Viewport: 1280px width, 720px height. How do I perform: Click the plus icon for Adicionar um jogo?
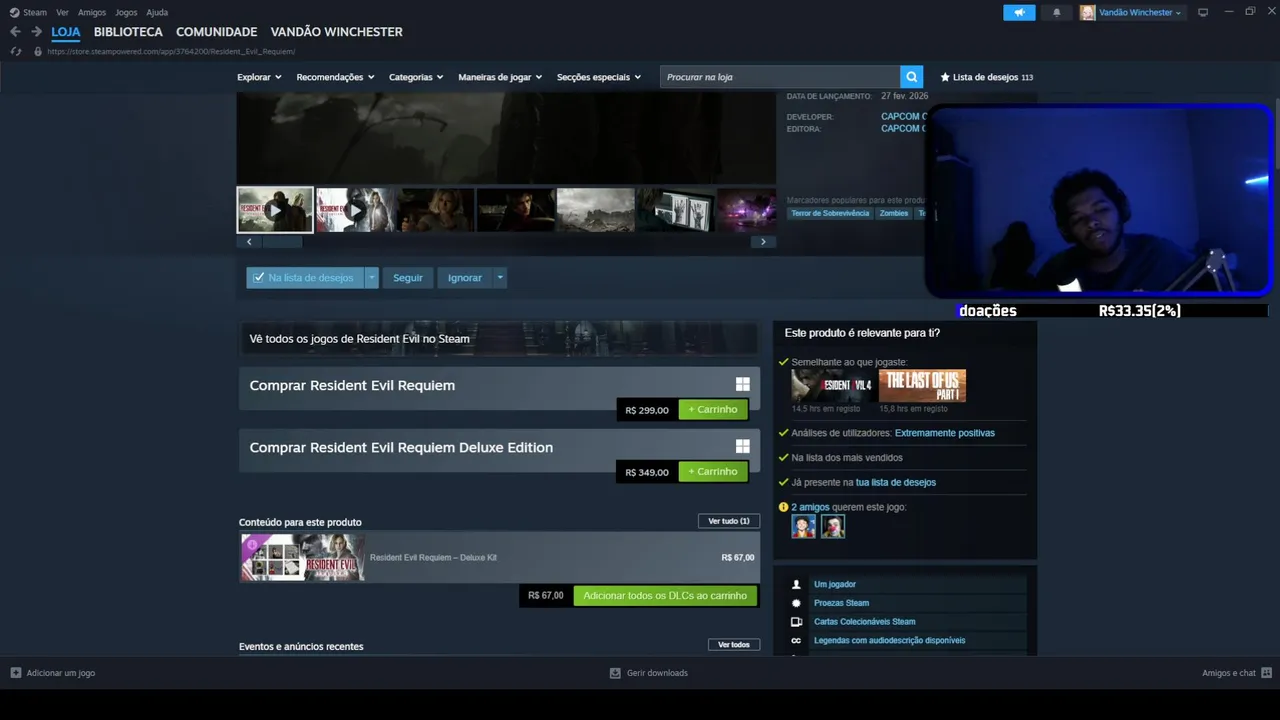(x=15, y=673)
